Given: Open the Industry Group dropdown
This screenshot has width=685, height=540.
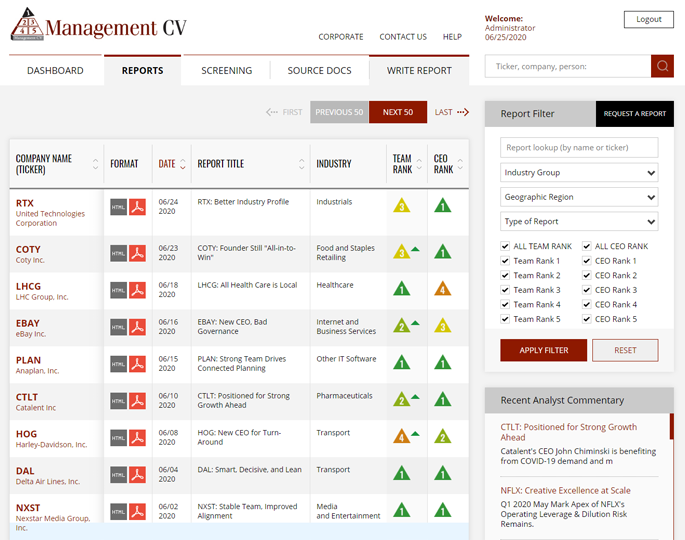Looking at the screenshot, I should 579,173.
